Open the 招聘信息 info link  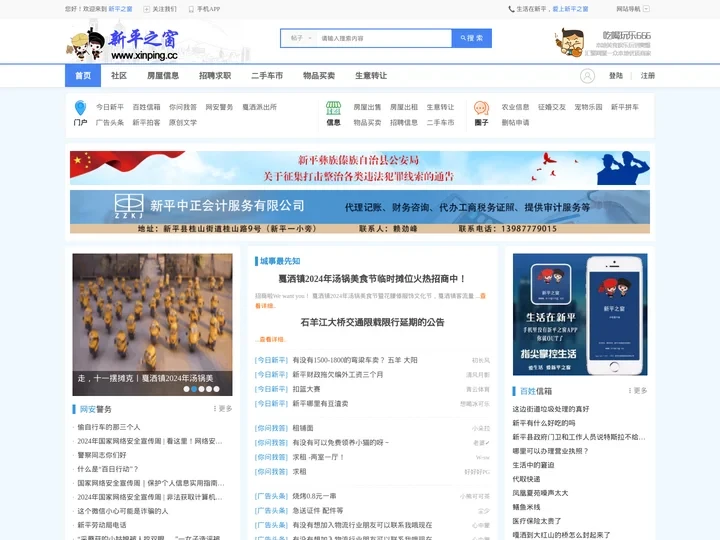(x=404, y=123)
